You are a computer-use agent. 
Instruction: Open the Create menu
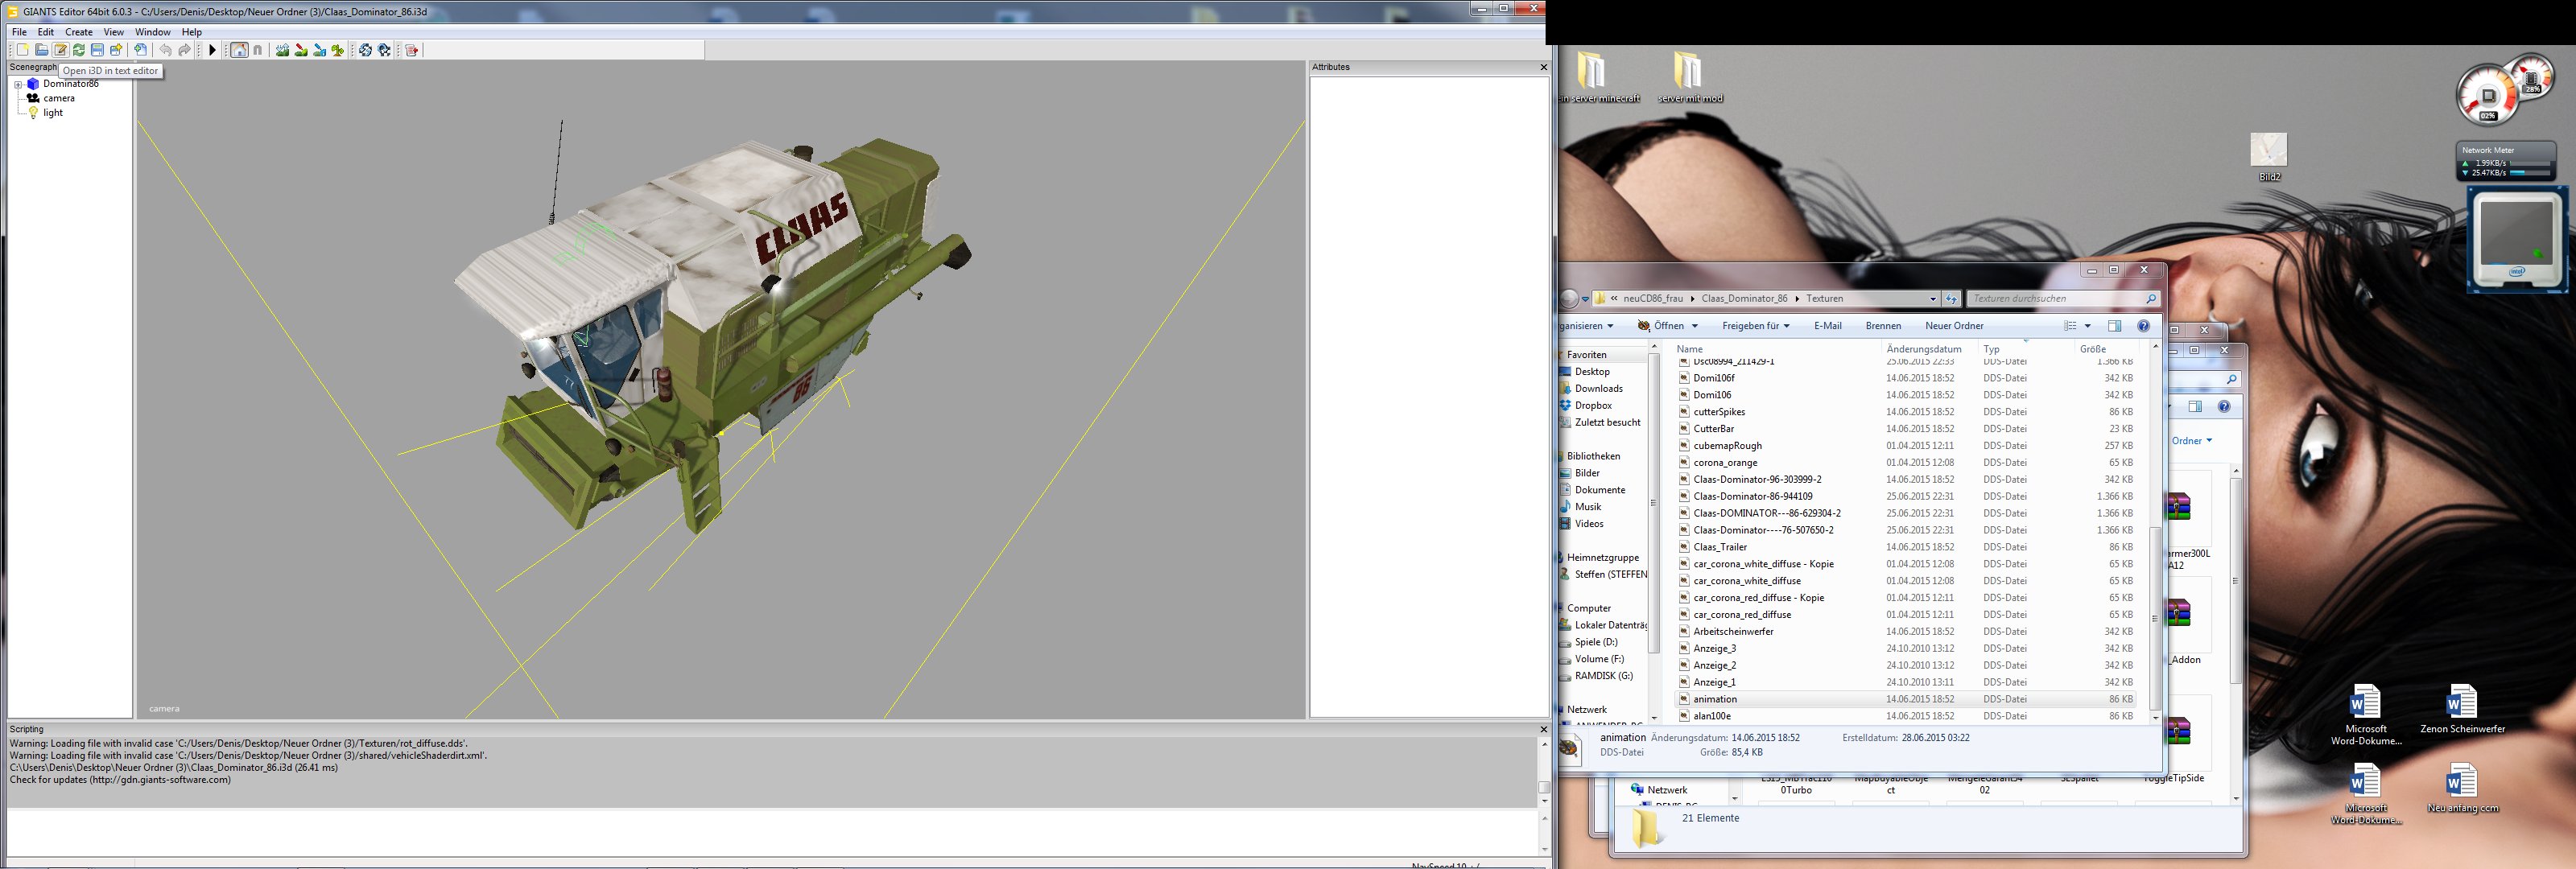tap(79, 32)
